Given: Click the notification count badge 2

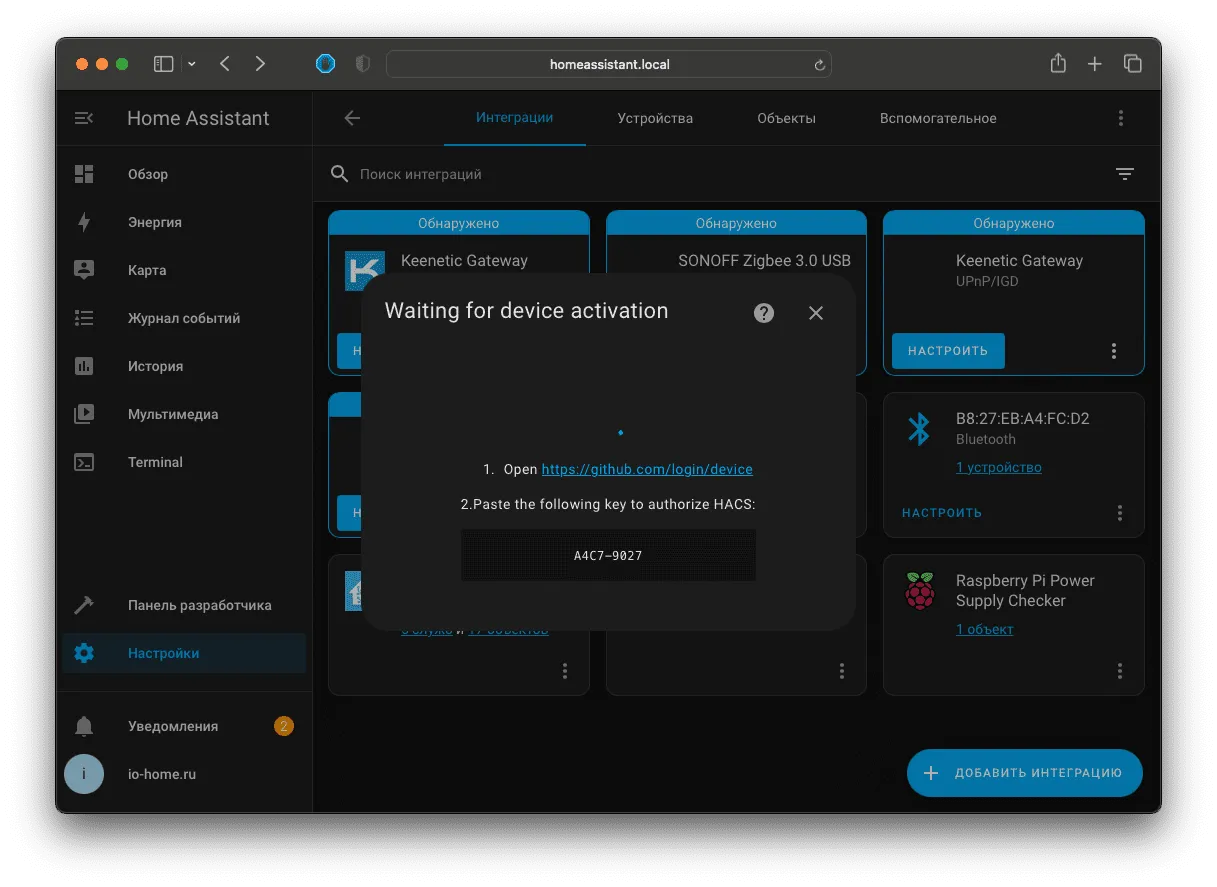Looking at the screenshot, I should coord(284,726).
